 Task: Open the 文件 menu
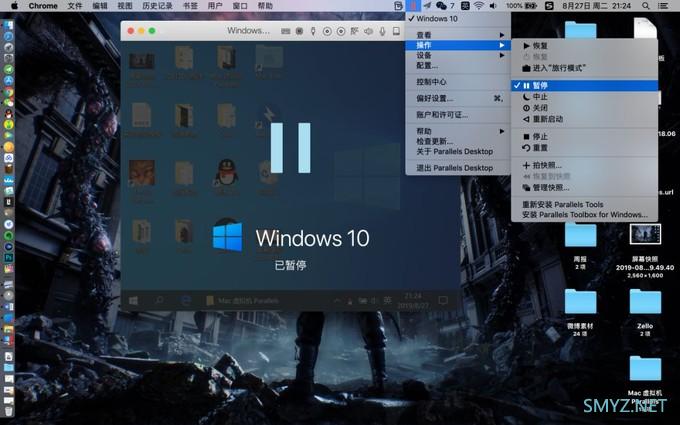[75, 6]
